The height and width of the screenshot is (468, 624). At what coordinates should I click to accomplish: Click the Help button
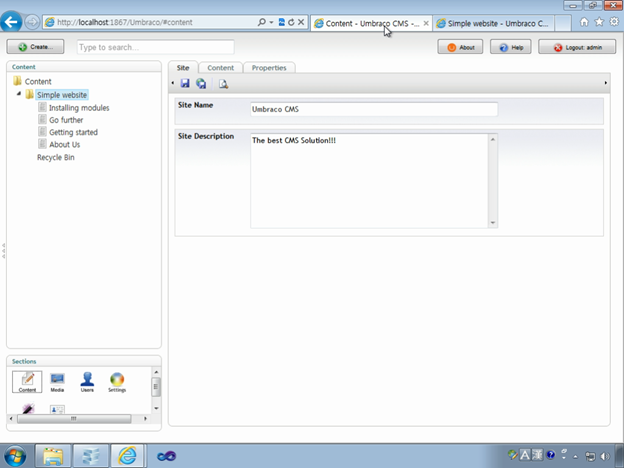(511, 47)
